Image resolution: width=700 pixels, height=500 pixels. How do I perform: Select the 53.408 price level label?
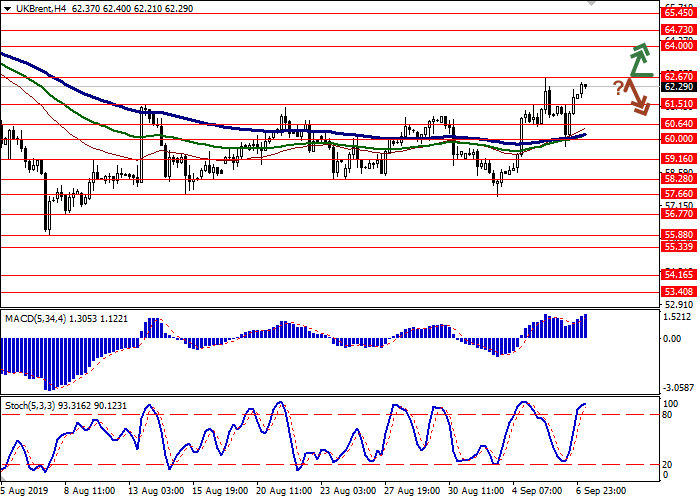679,292
